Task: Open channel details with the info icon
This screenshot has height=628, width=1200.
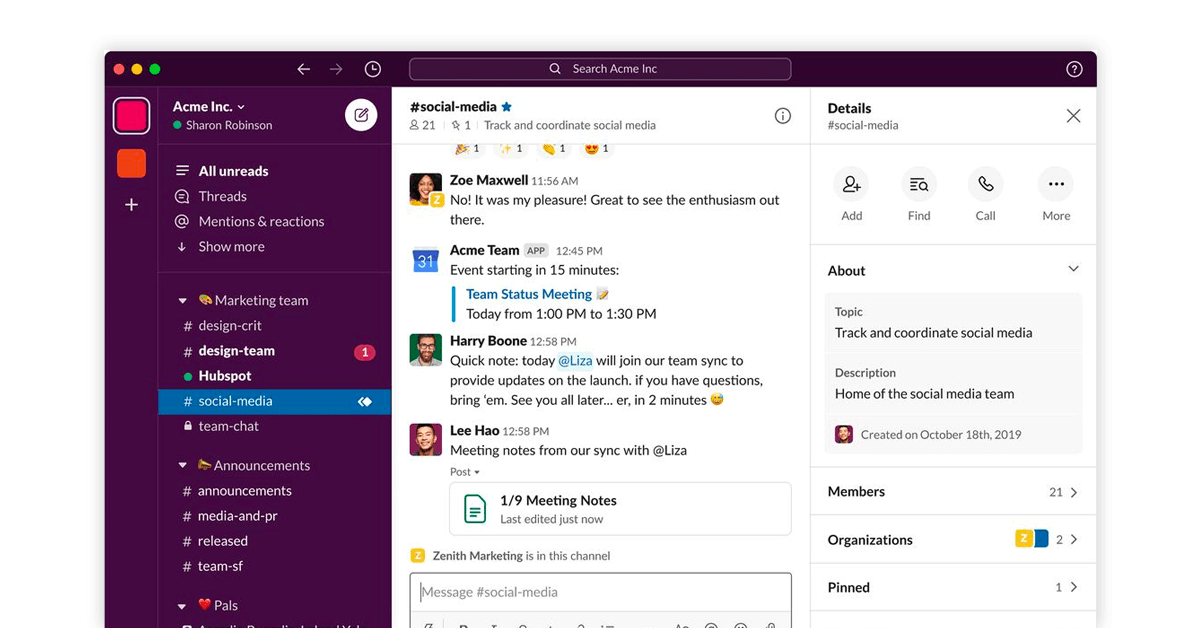Action: click(783, 116)
